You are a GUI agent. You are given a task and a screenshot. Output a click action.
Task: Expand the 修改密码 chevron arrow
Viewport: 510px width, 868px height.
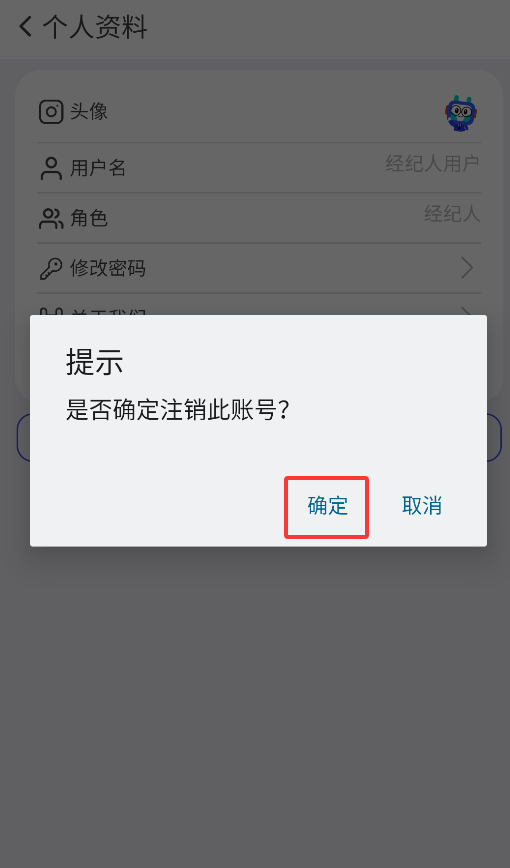click(x=467, y=268)
